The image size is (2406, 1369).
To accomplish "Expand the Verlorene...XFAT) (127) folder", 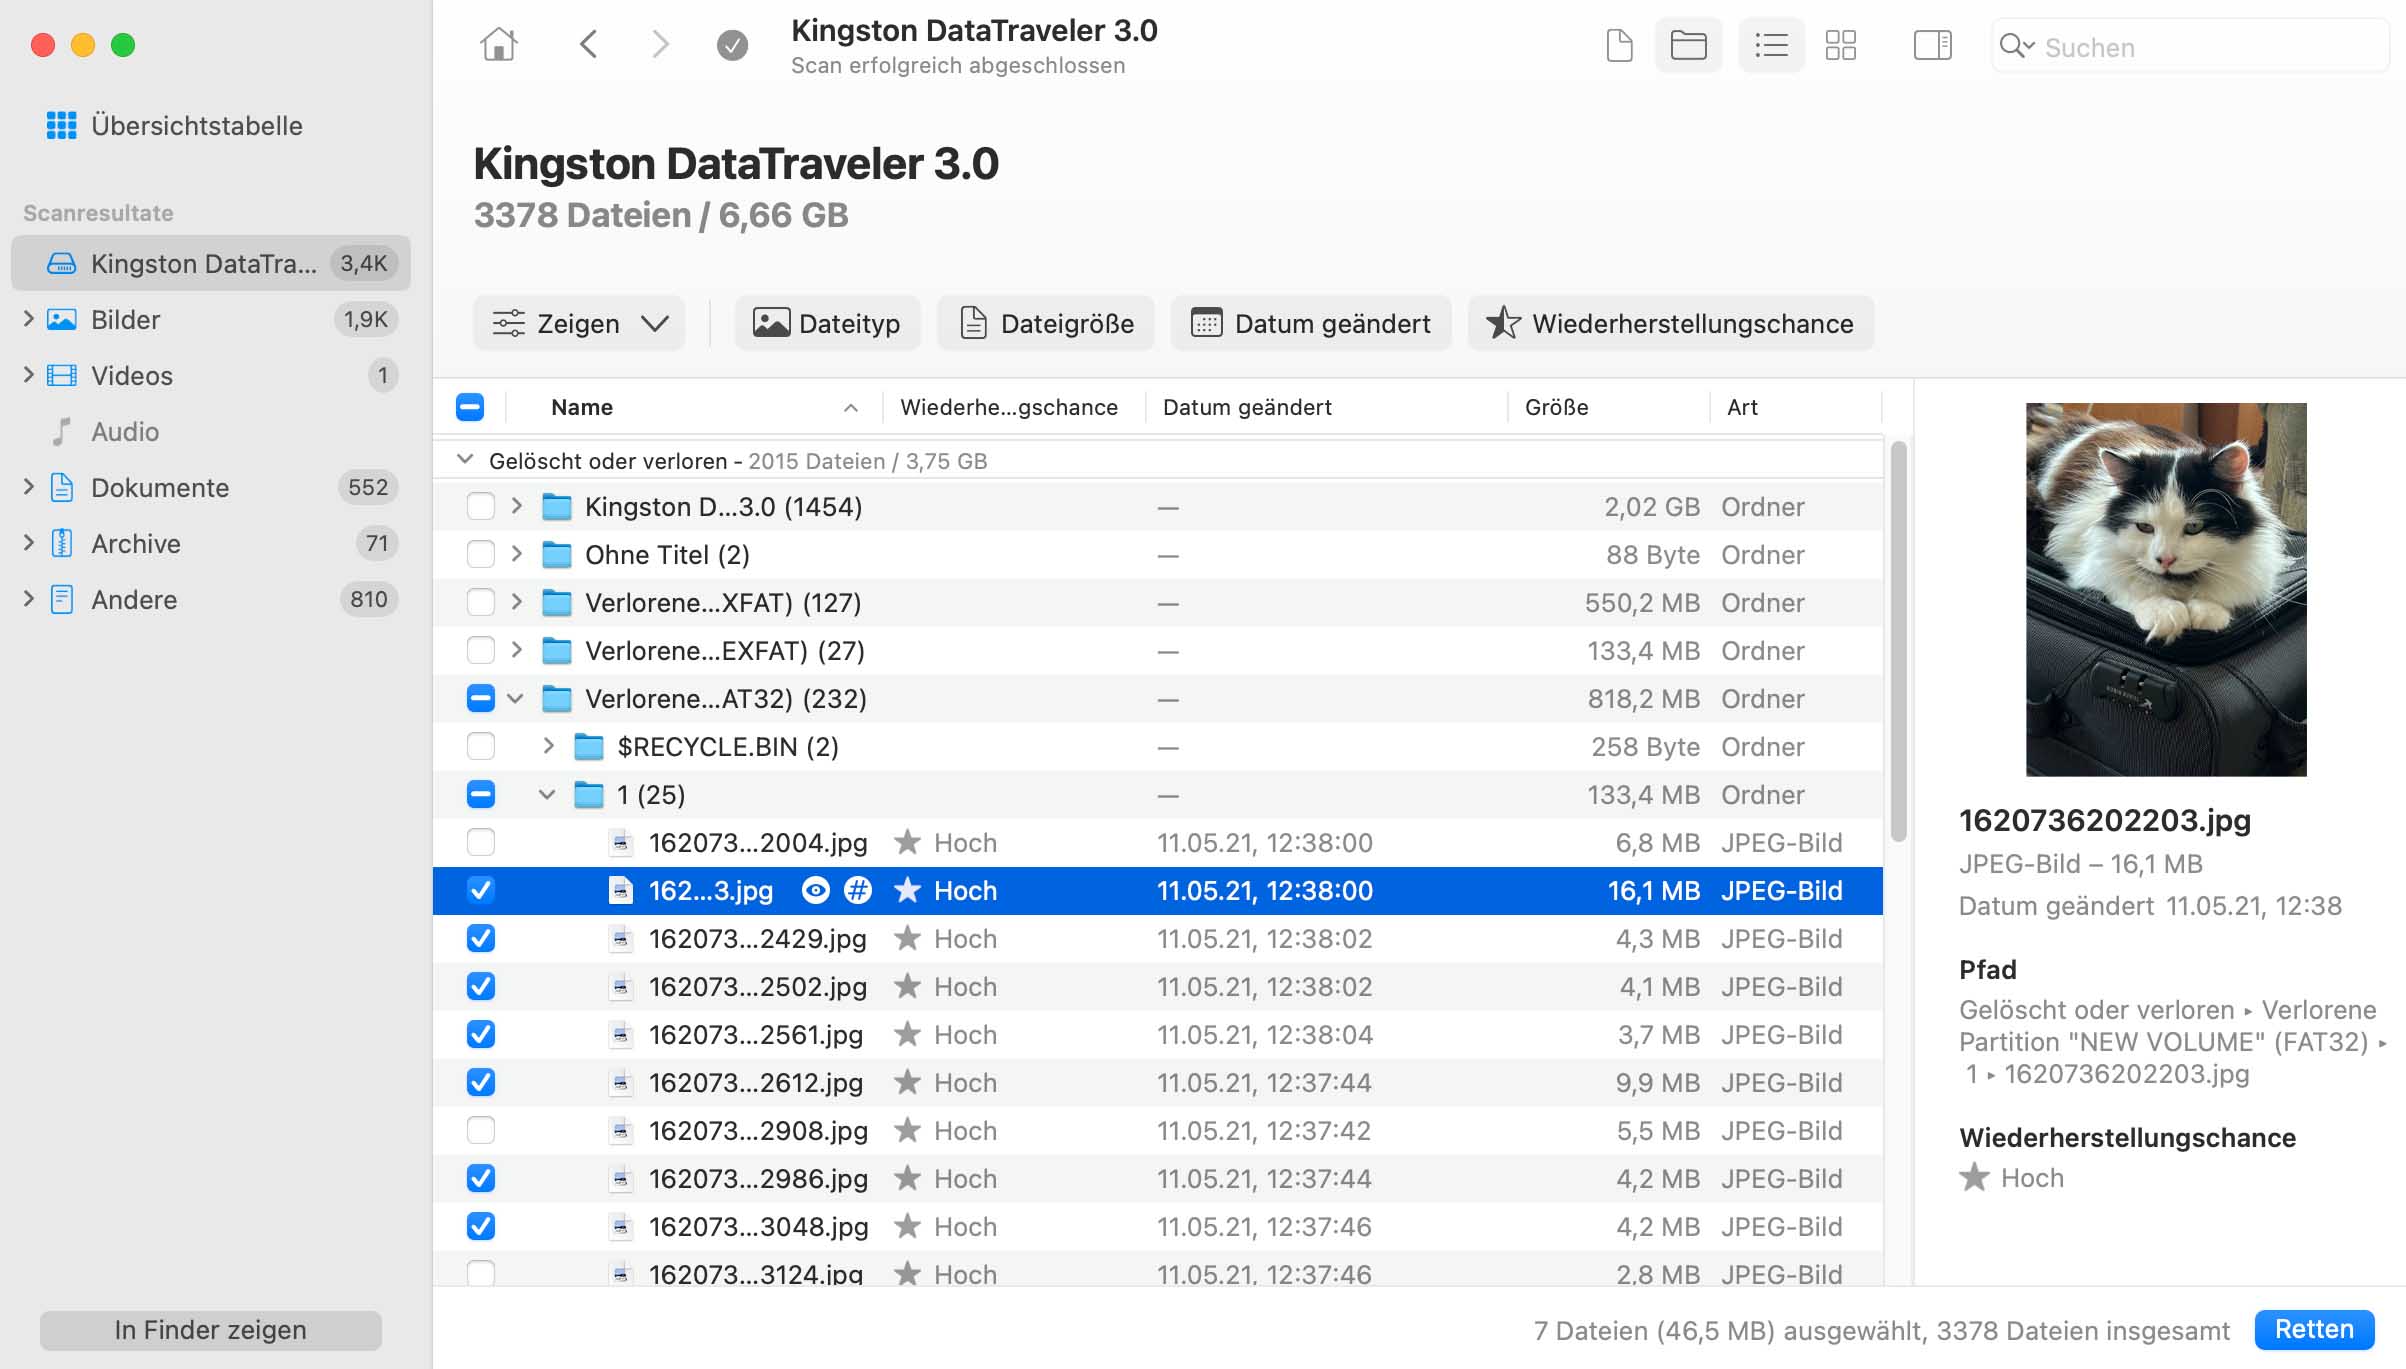I will pyautogui.click(x=516, y=602).
